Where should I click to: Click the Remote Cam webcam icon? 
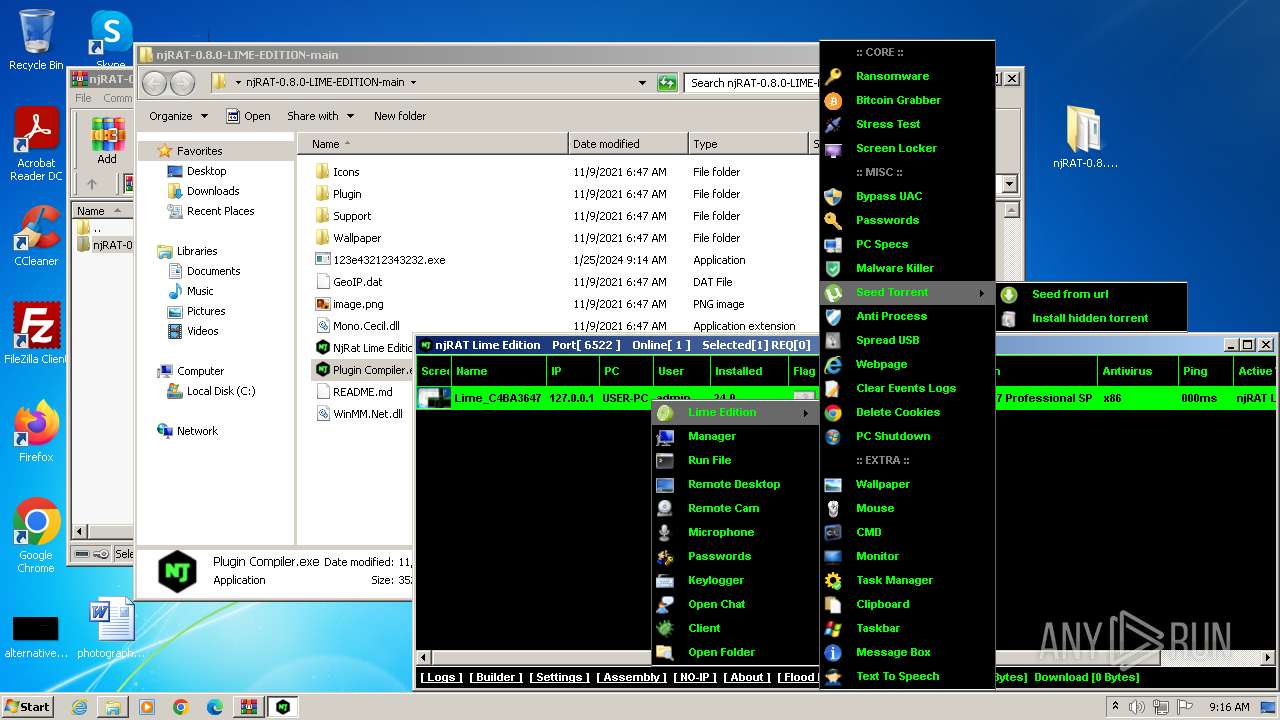pos(665,508)
